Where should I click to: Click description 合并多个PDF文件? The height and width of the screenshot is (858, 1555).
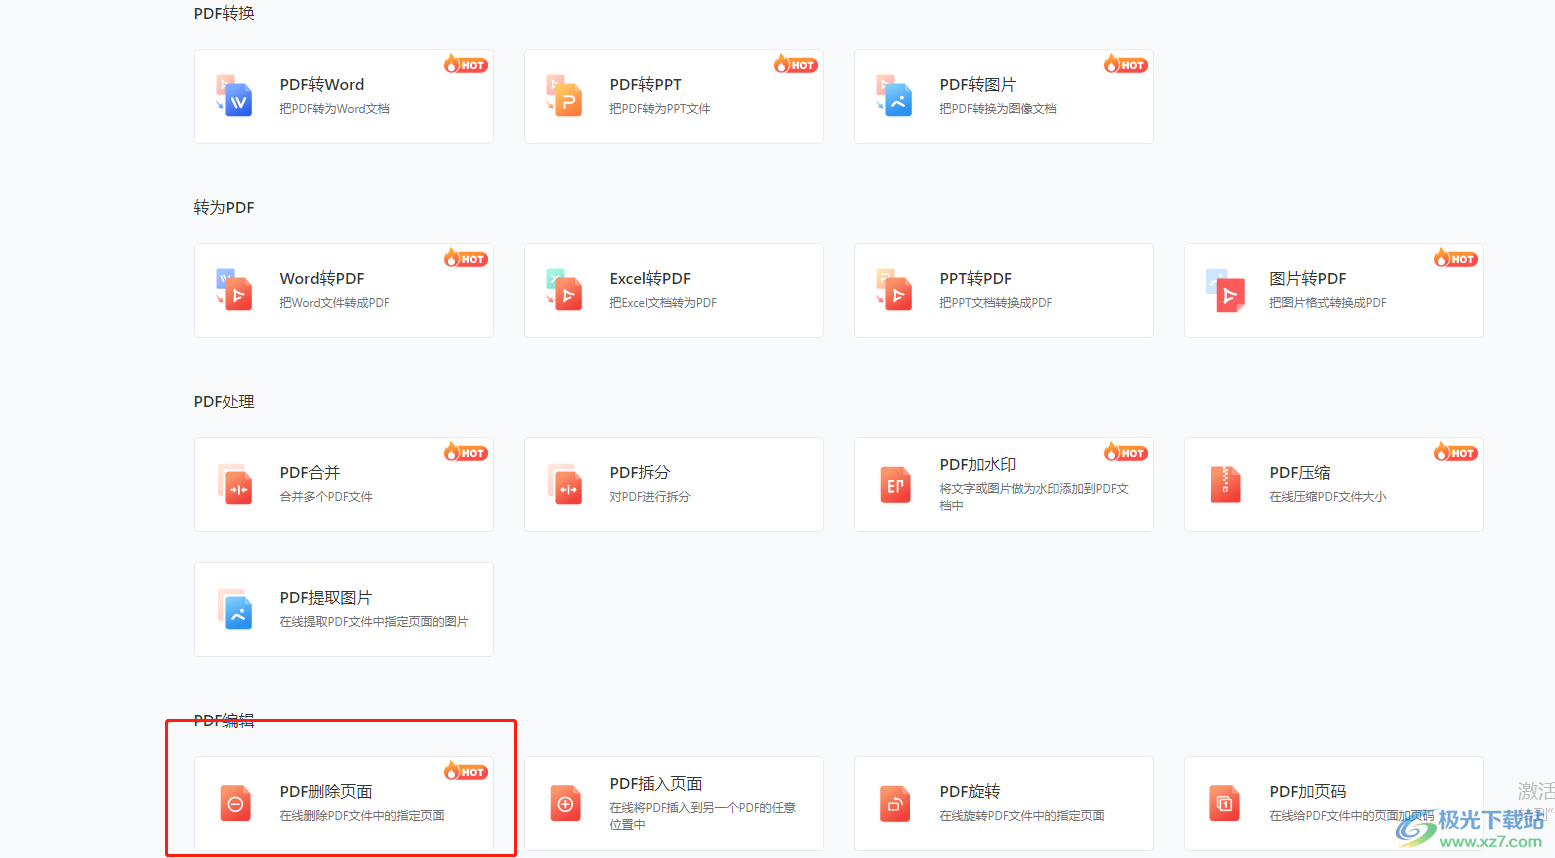326,497
